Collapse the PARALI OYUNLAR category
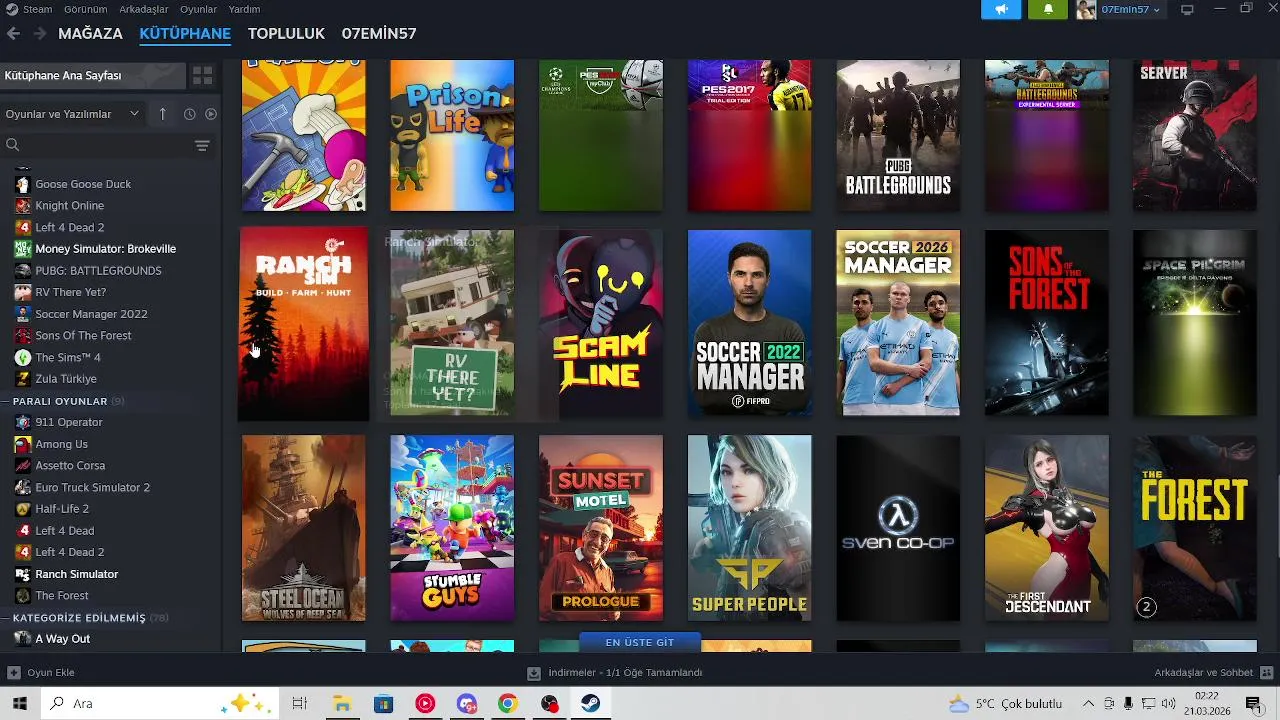 click(7, 401)
